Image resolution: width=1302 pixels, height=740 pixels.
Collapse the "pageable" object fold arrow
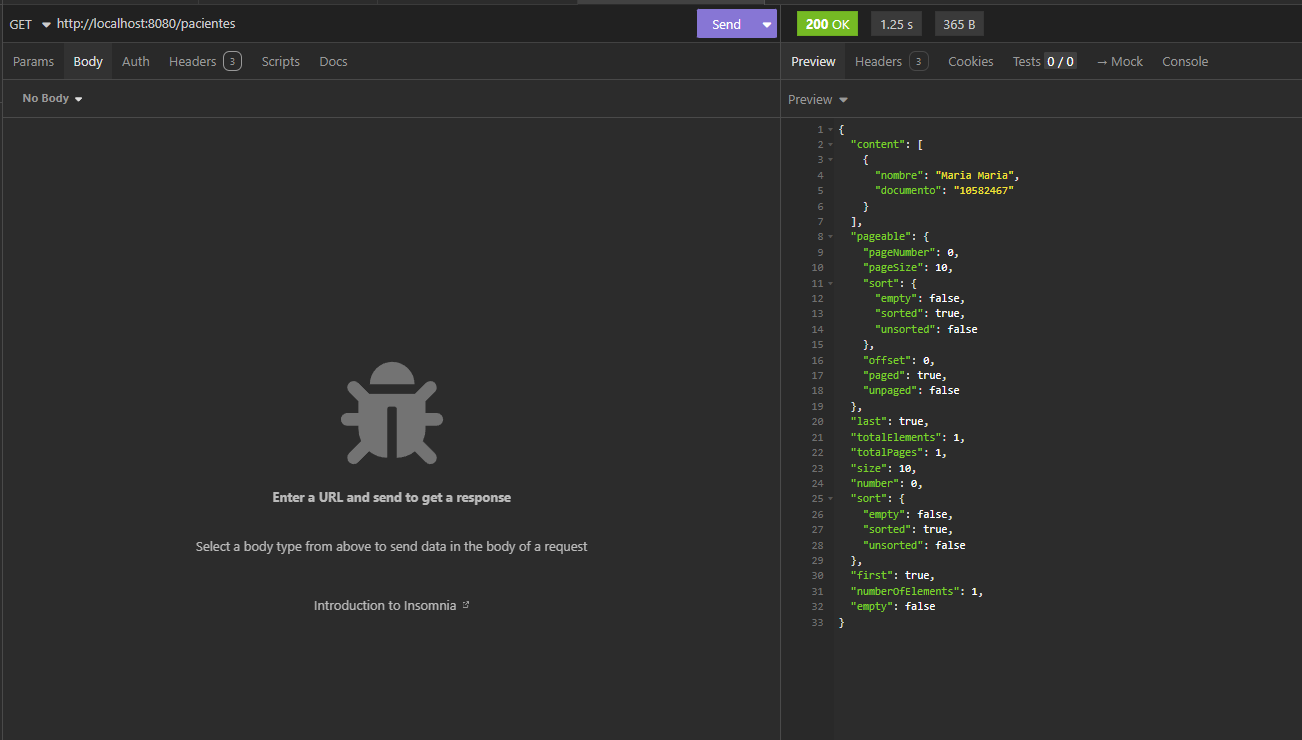pos(830,237)
